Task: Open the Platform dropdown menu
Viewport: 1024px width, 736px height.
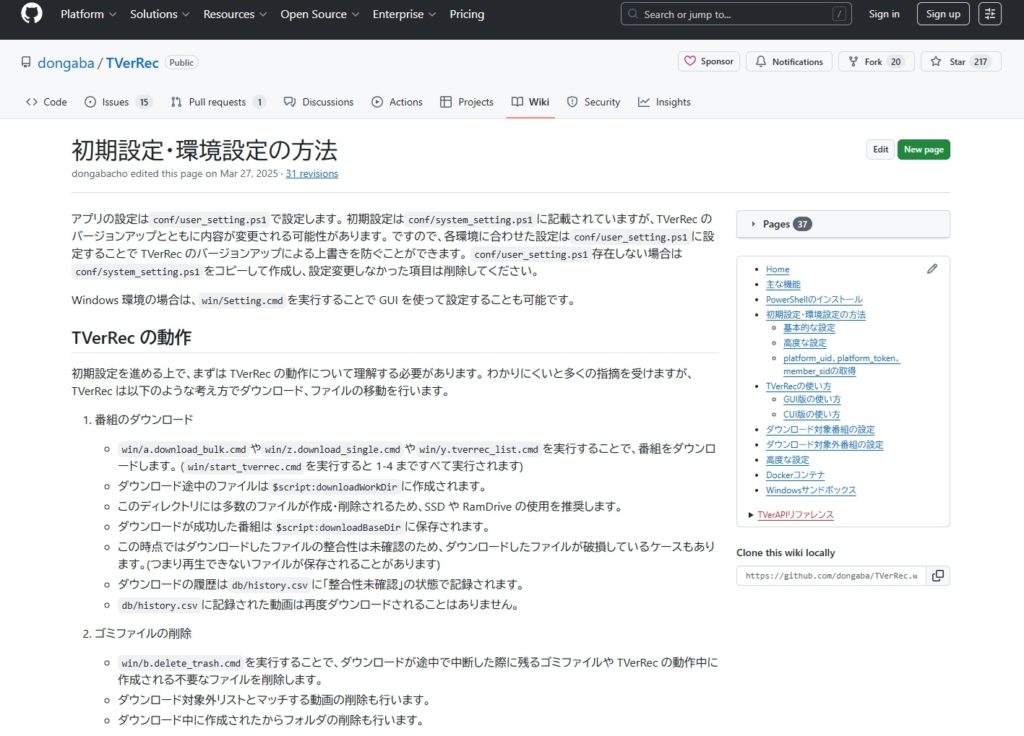Action: pos(88,15)
